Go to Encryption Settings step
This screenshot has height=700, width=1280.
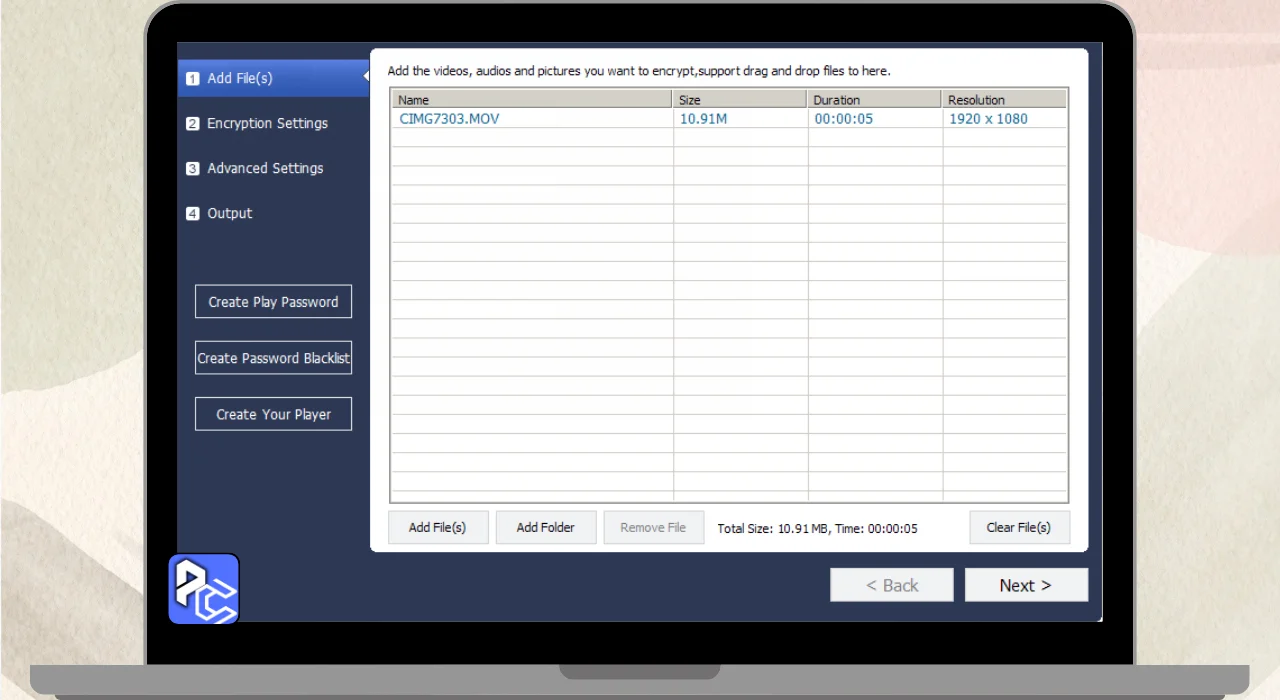(267, 123)
